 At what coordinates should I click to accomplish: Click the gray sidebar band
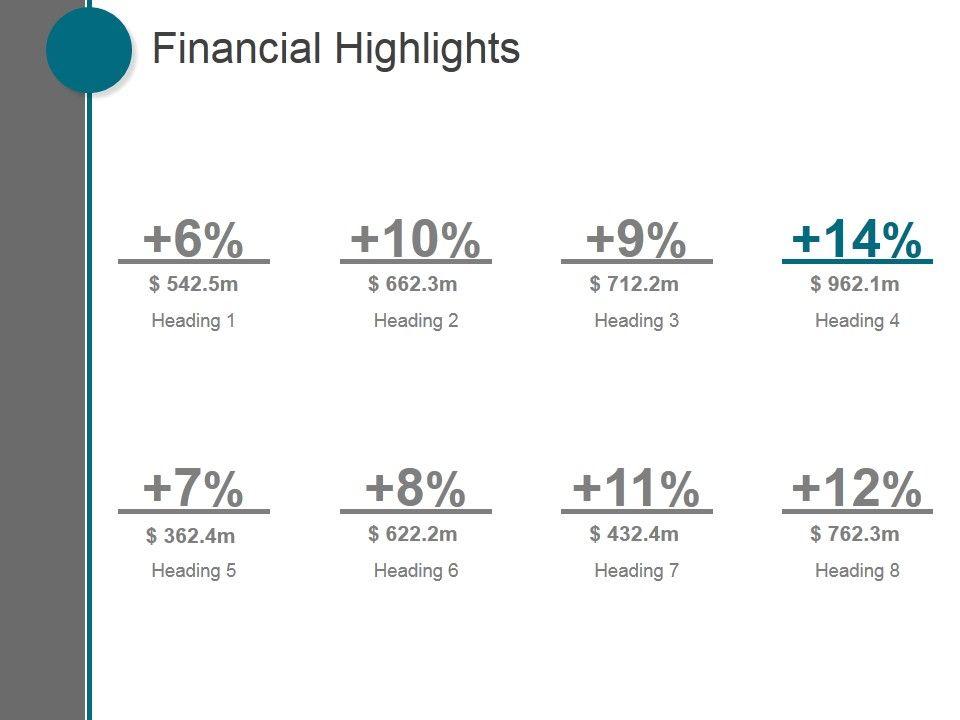click(42, 400)
